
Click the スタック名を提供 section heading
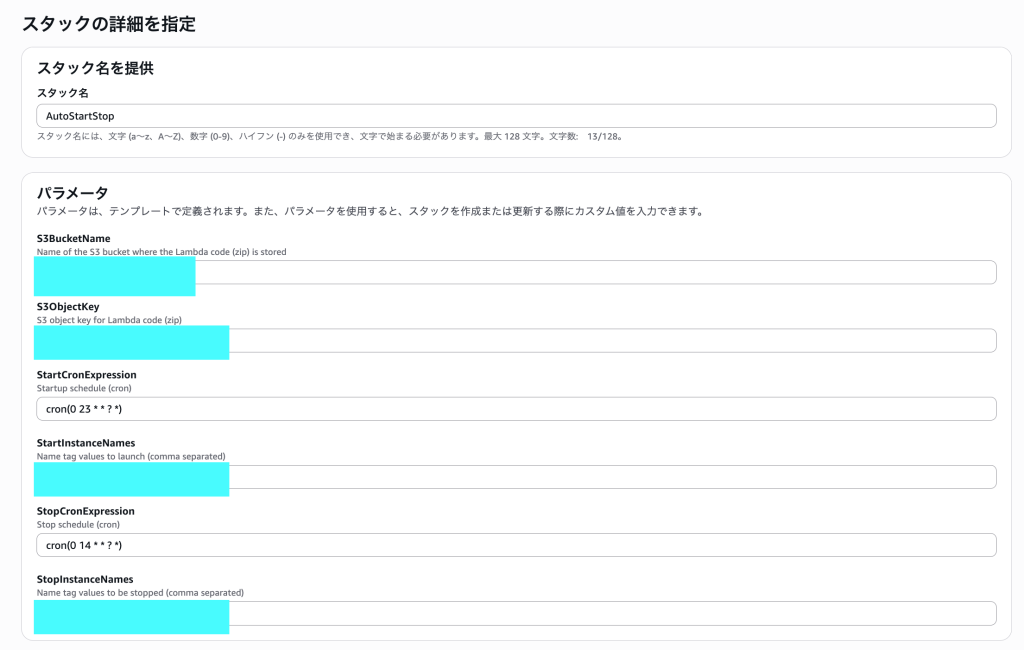pyautogui.click(x=94, y=68)
